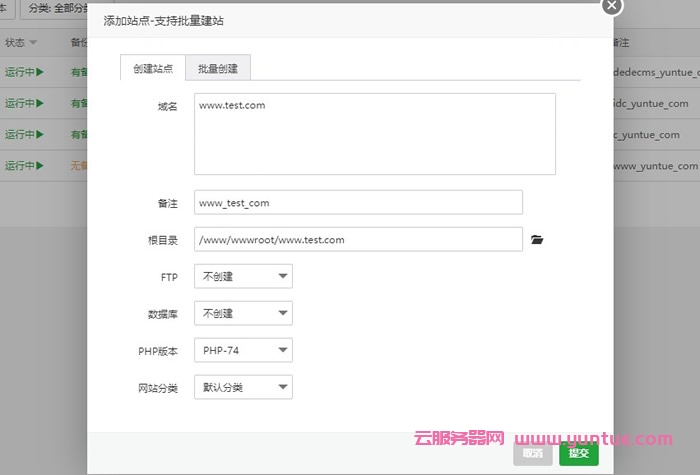Toggle 运行中 status in the dedecms_yuntue row
This screenshot has height=475, width=700.
[24, 72]
